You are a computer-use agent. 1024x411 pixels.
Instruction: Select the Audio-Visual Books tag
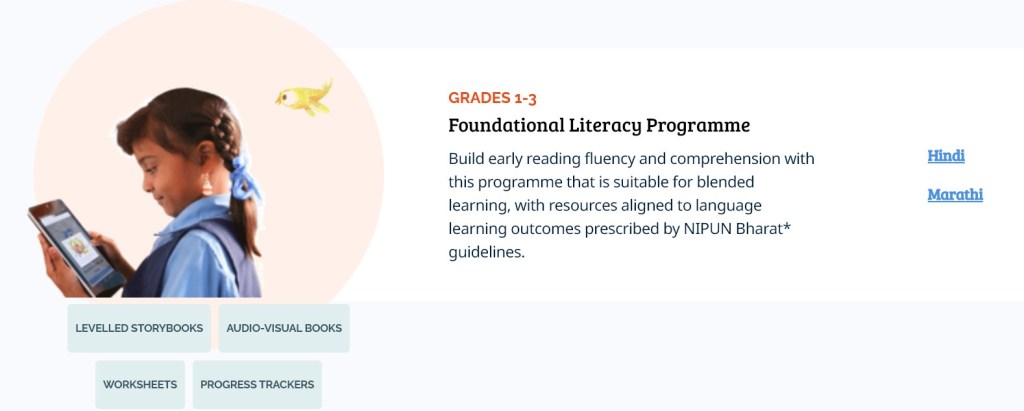tap(284, 328)
